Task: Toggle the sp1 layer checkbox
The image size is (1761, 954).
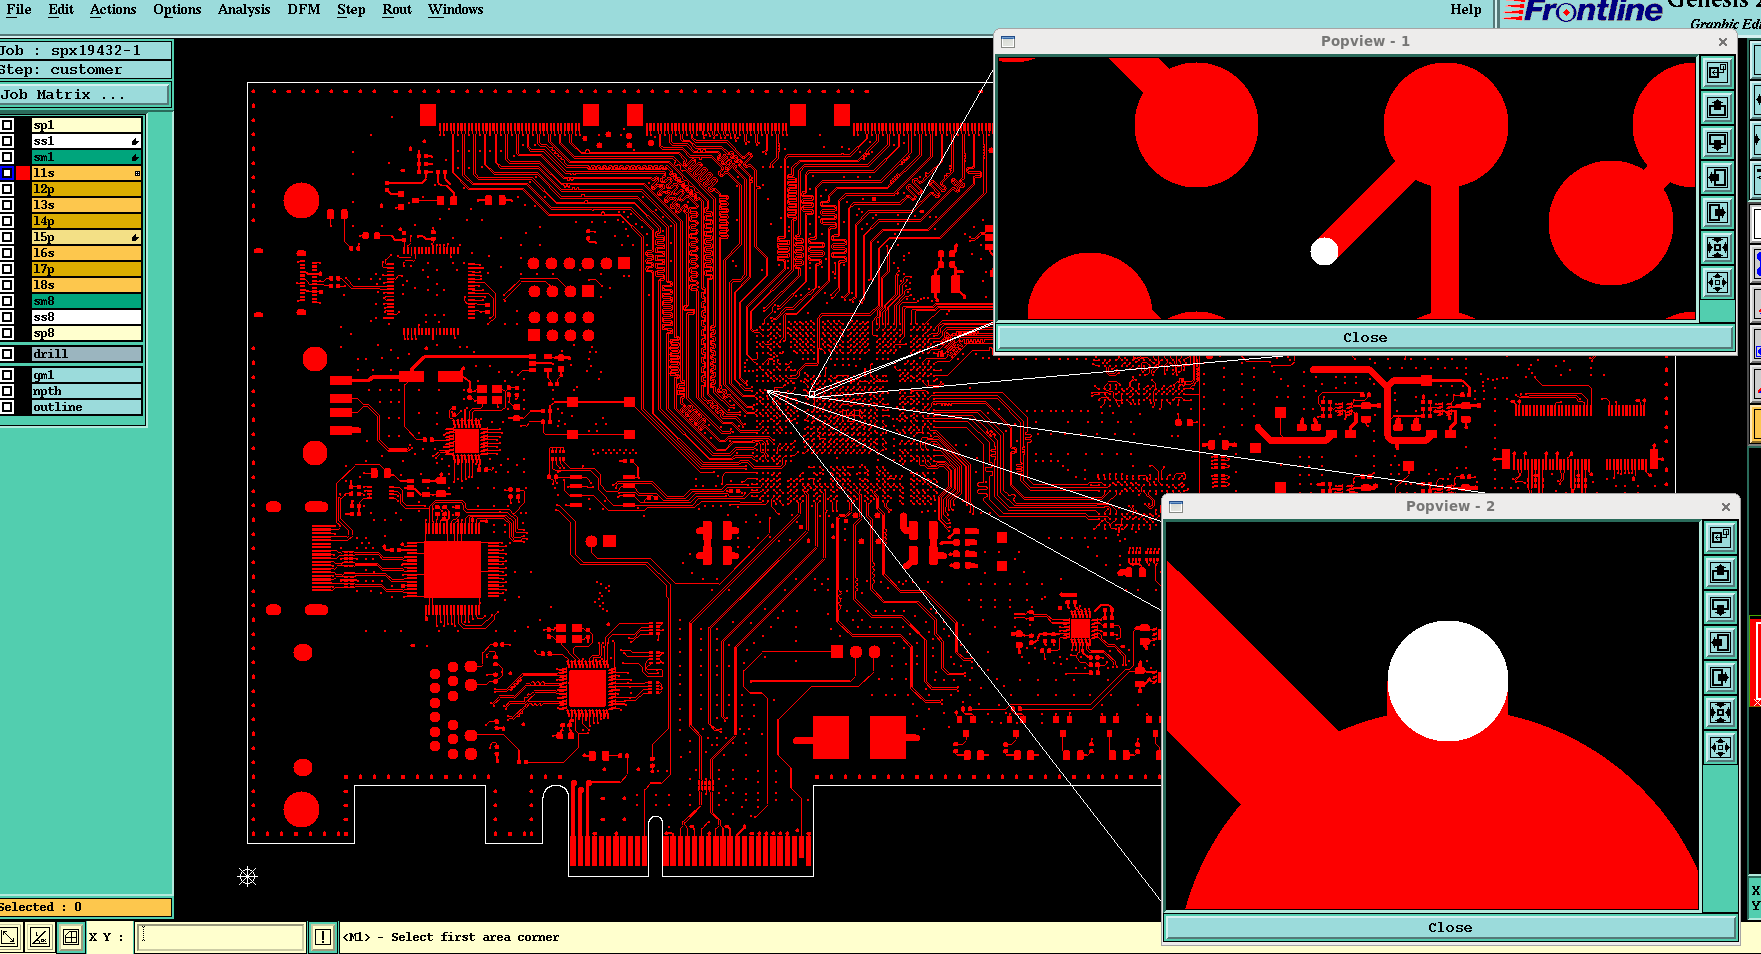Action: pyautogui.click(x=7, y=125)
